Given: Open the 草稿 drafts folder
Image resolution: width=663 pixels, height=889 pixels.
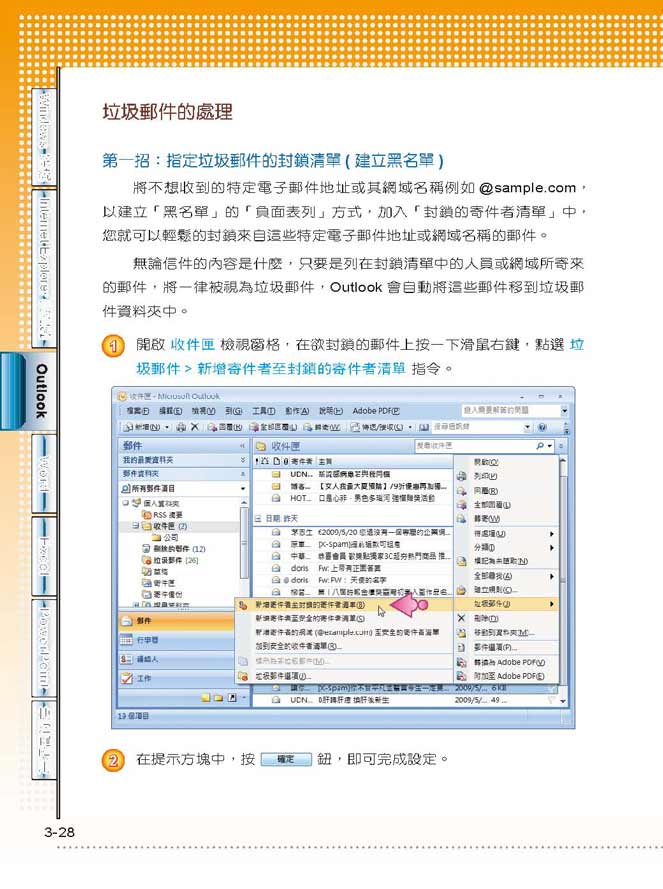Looking at the screenshot, I should point(155,572).
